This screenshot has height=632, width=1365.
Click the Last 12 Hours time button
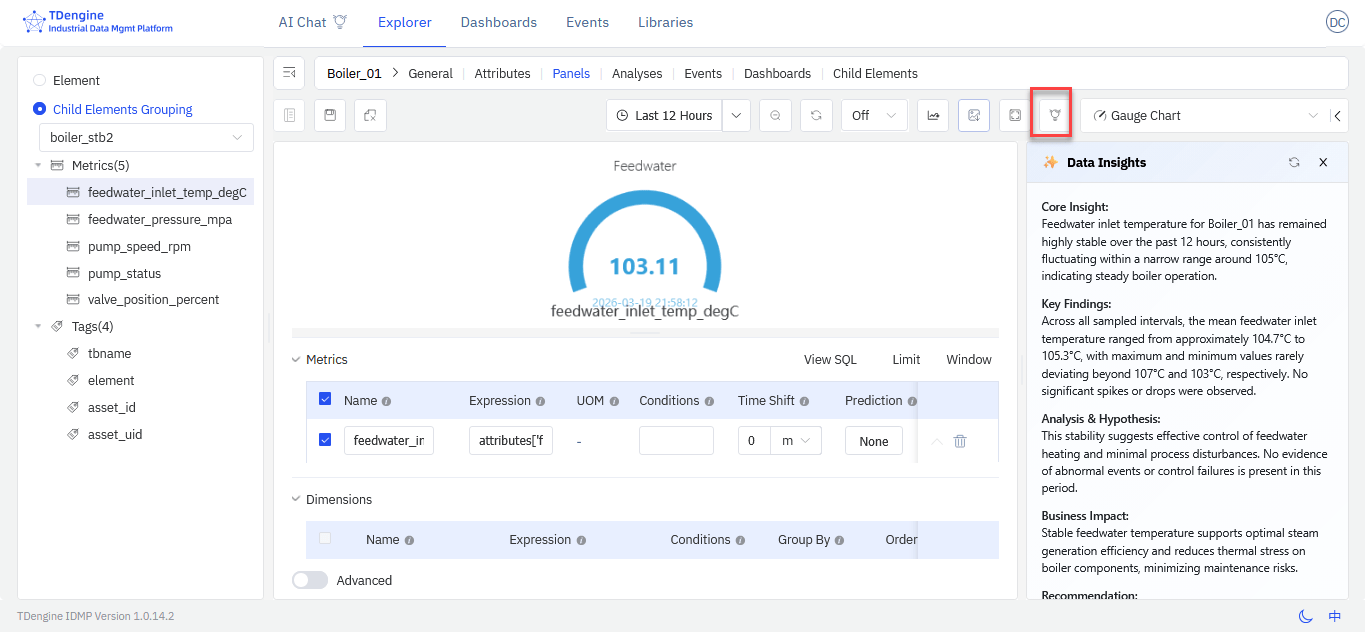tap(664, 115)
